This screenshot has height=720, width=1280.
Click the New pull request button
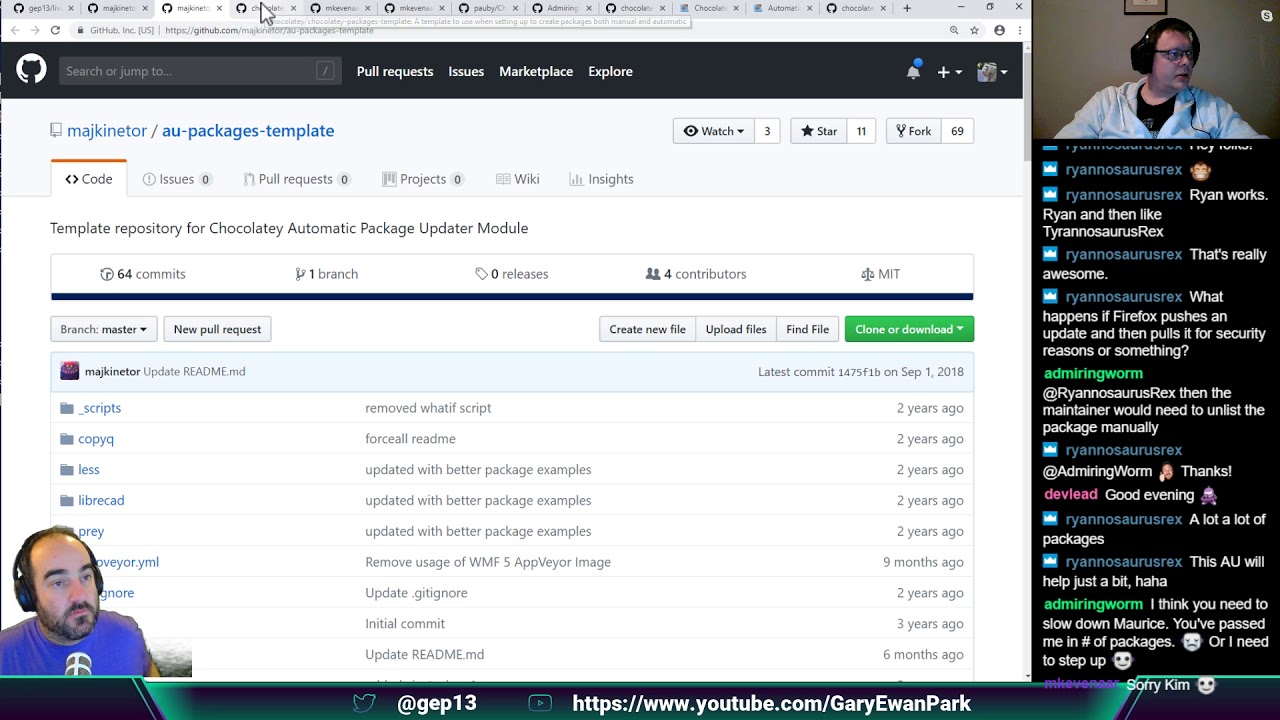(x=217, y=329)
